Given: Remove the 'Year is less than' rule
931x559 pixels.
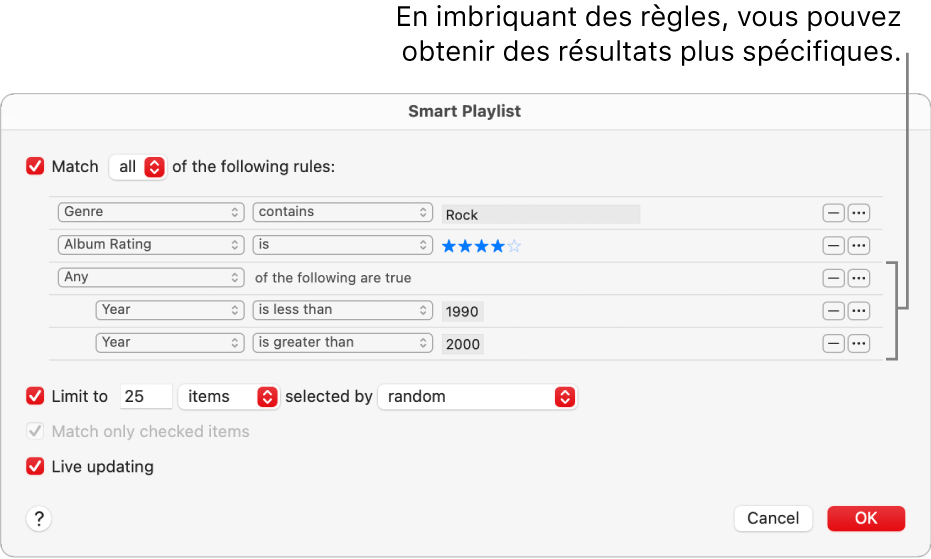Looking at the screenshot, I should (833, 311).
